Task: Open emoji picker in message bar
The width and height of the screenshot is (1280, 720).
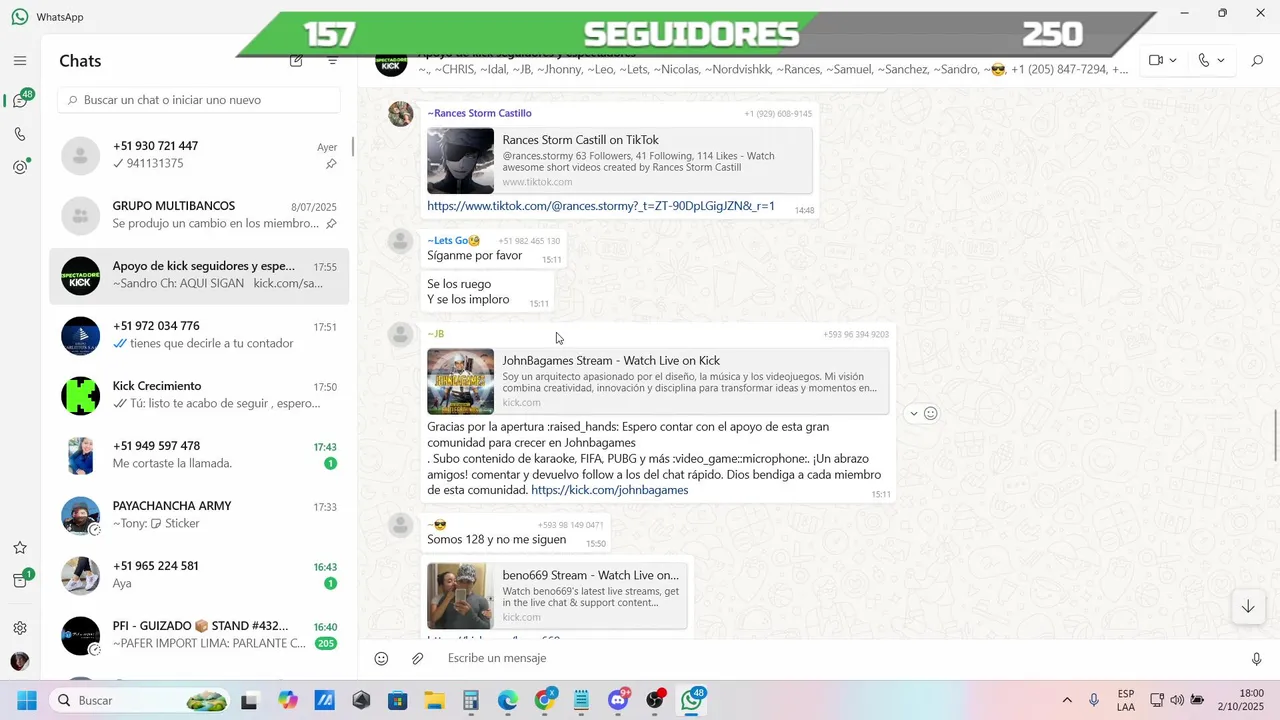Action: [381, 658]
